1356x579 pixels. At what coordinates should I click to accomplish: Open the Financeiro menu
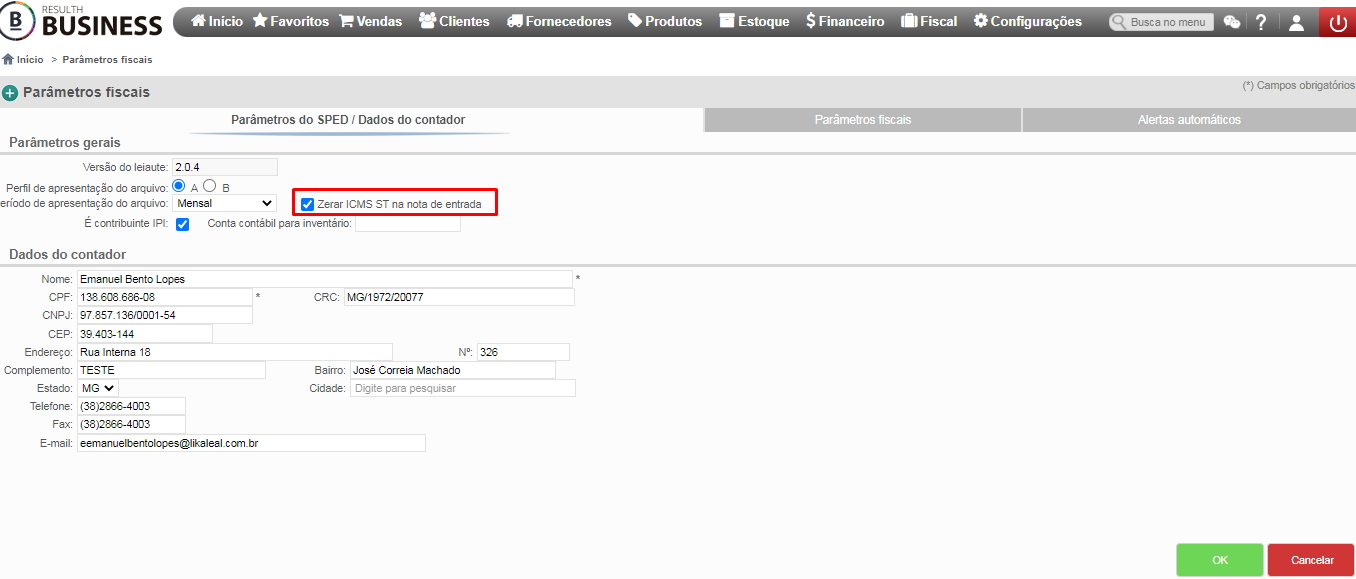point(845,21)
